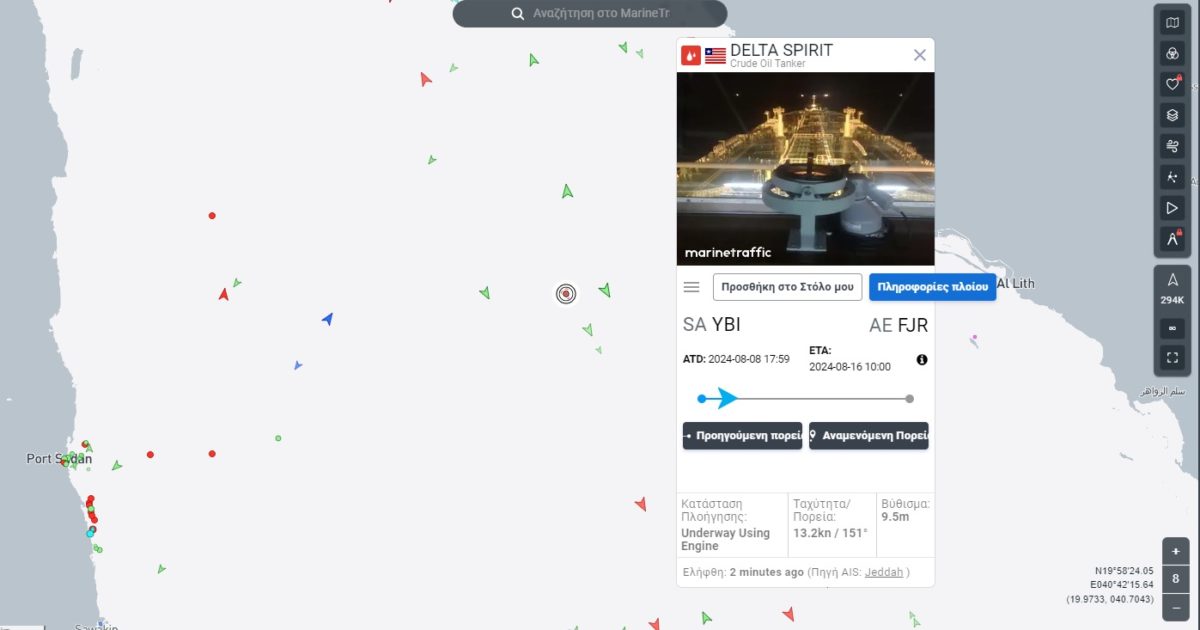This screenshot has height=630, width=1200.
Task: Show Προηγούμενη πορεία past track
Action: [x=742, y=436]
